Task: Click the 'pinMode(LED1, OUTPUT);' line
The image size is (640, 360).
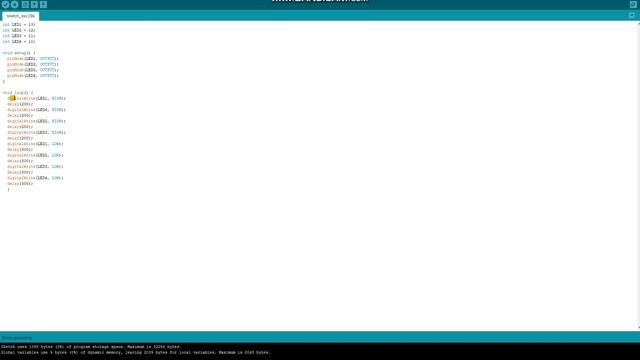Action: [33, 59]
